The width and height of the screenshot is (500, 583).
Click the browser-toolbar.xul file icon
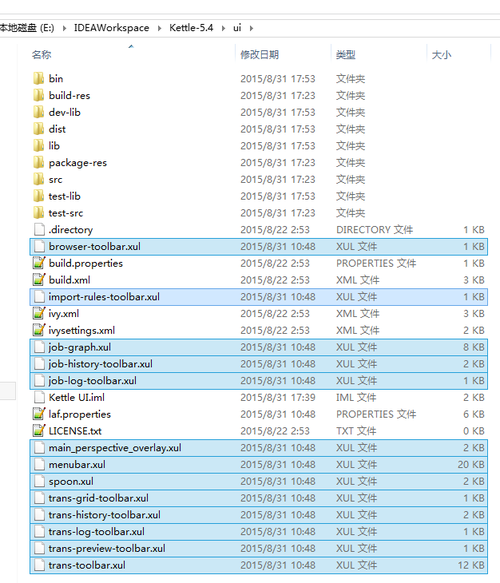(39, 247)
